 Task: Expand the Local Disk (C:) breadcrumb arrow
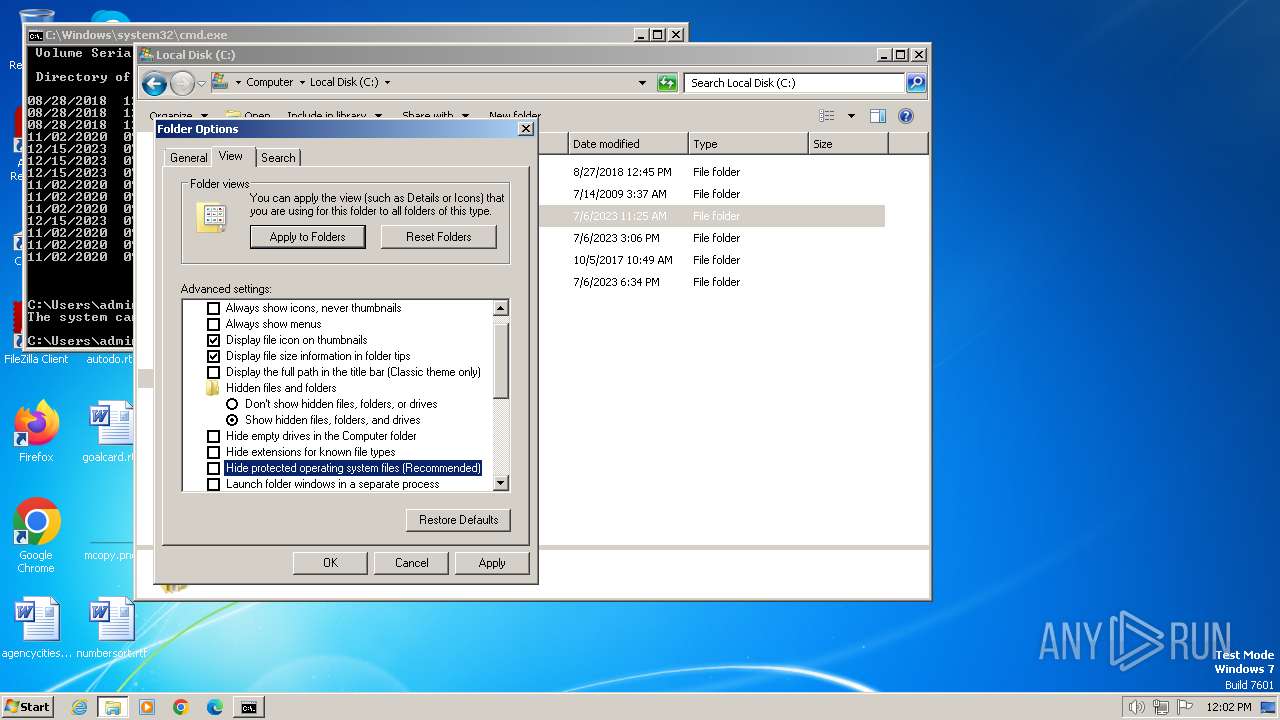tap(387, 83)
